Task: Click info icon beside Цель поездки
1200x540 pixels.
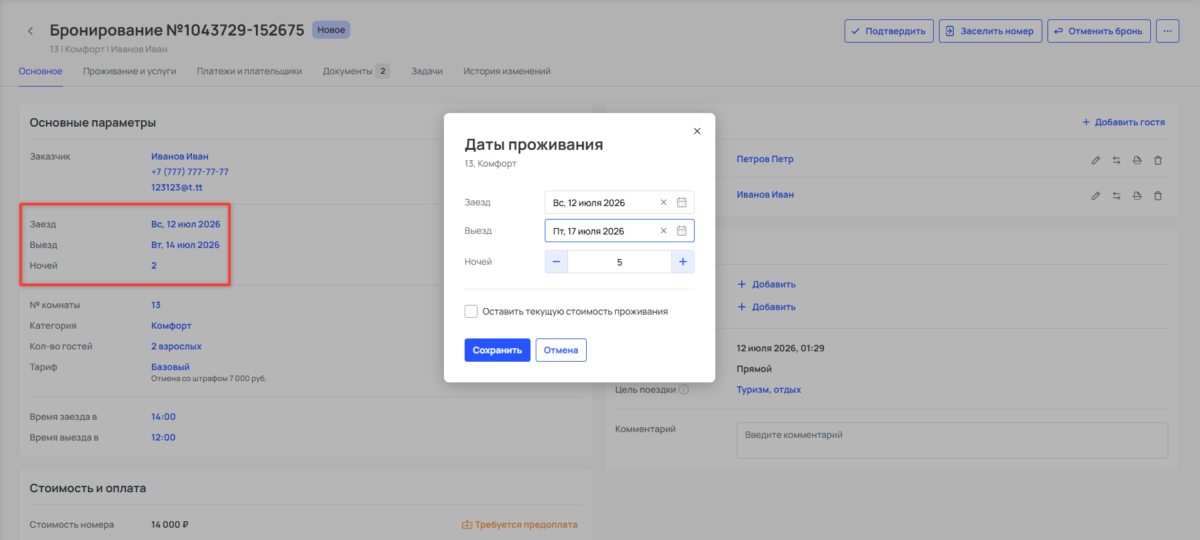Action: [683, 390]
